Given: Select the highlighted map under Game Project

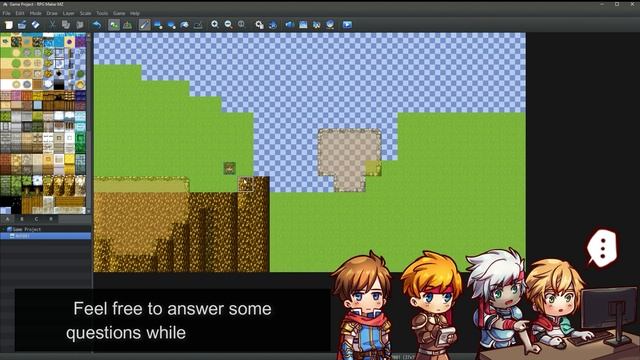Looking at the screenshot, I should [x=45, y=236].
